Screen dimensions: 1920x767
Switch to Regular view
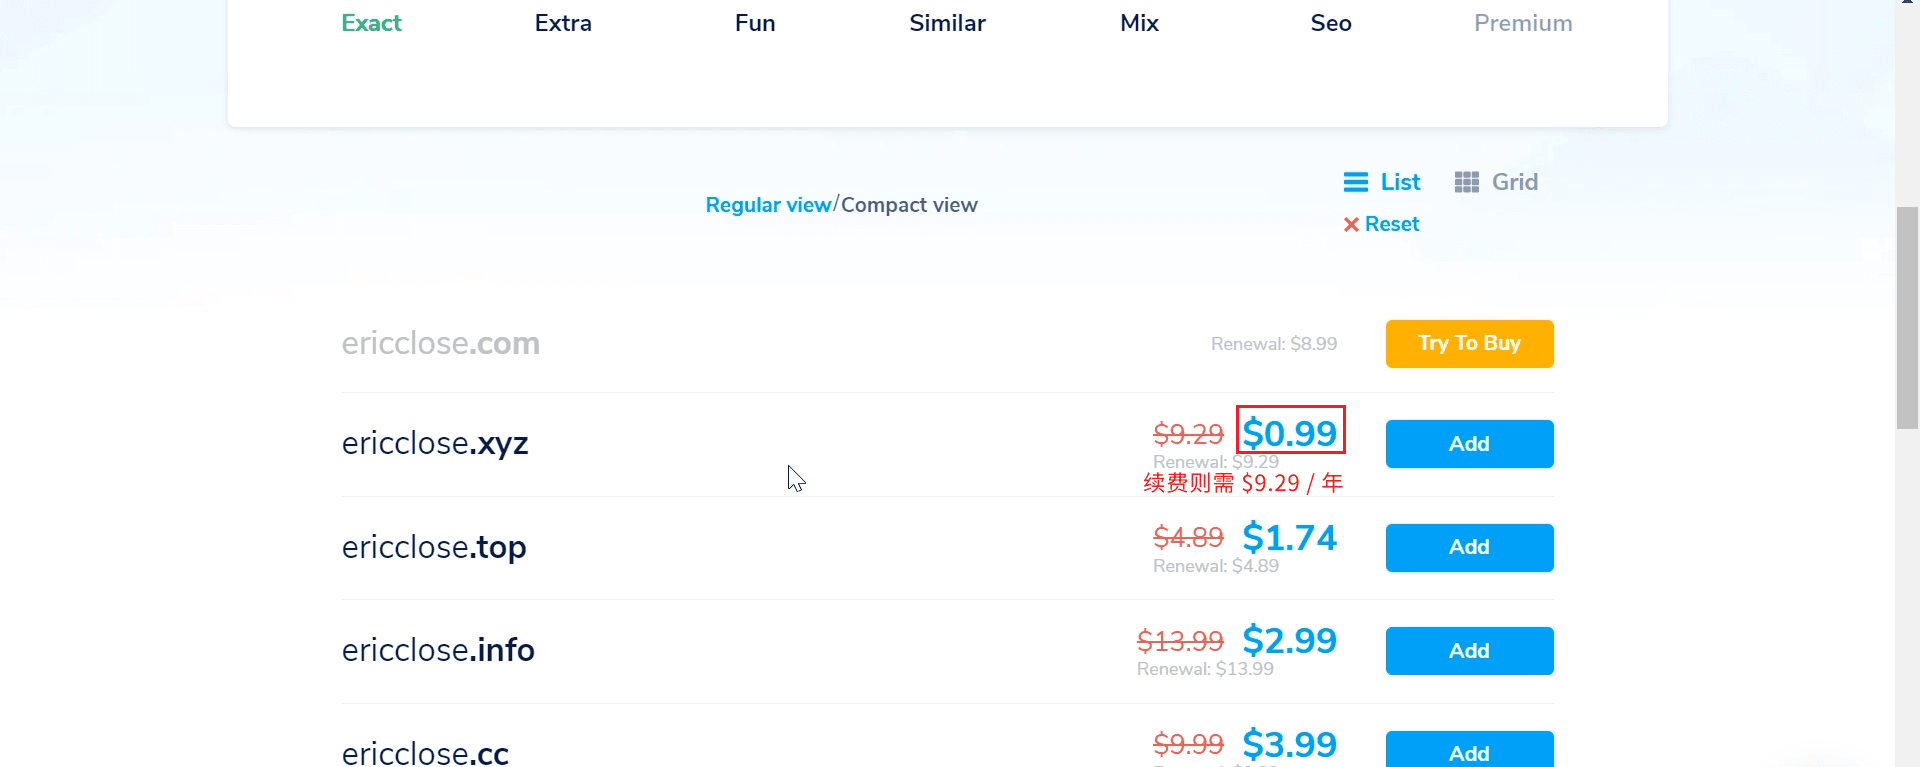pyautogui.click(x=768, y=205)
